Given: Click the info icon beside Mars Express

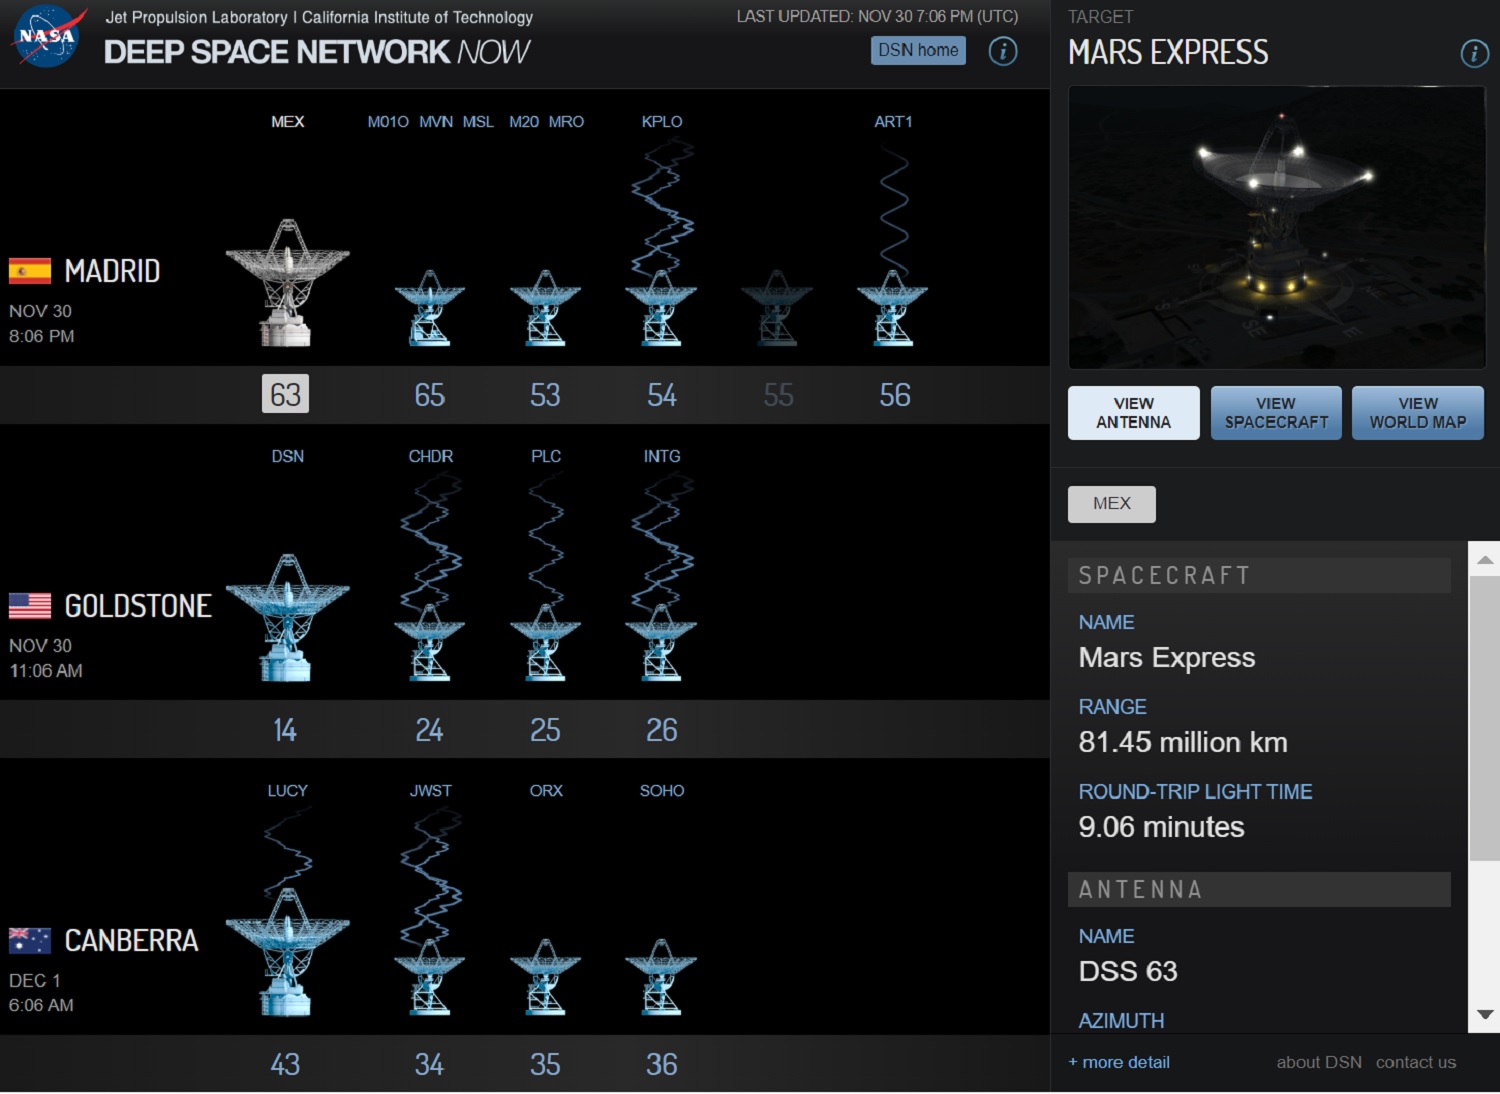Looking at the screenshot, I should coord(1474,55).
